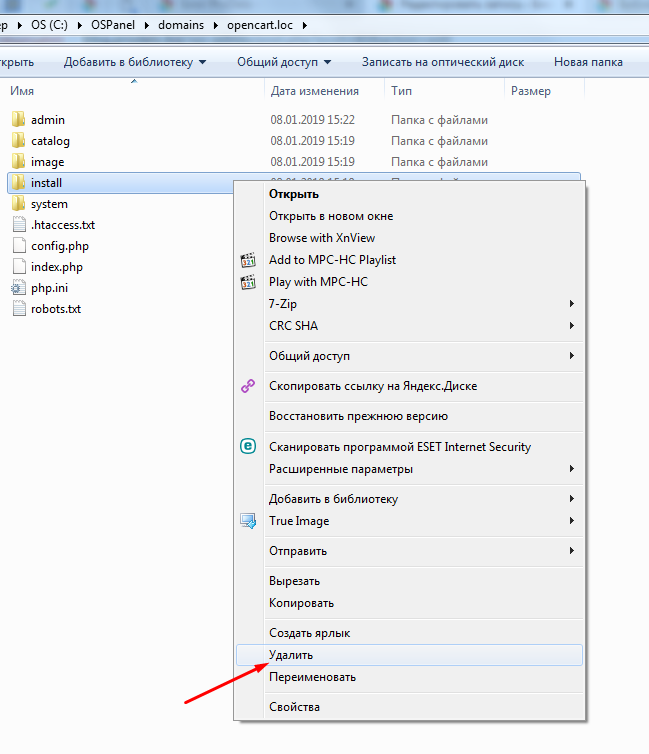Viewport: 649px width, 754px height.
Task: Open Свойства from the context menu
Action: point(294,707)
